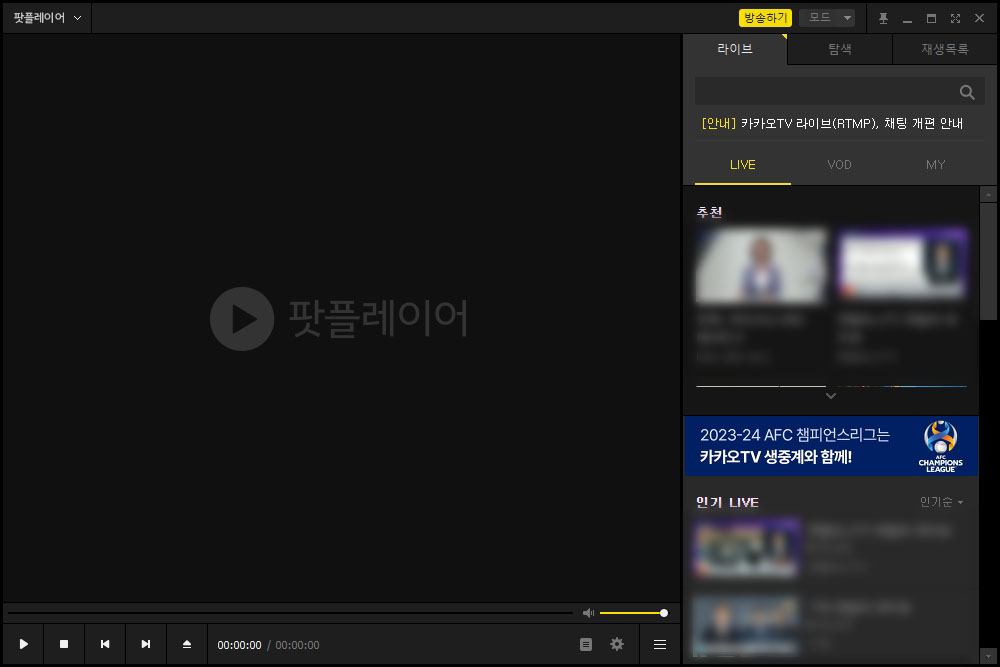Close the PotPlayer window
The height and width of the screenshot is (667, 1000).
coord(980,18)
